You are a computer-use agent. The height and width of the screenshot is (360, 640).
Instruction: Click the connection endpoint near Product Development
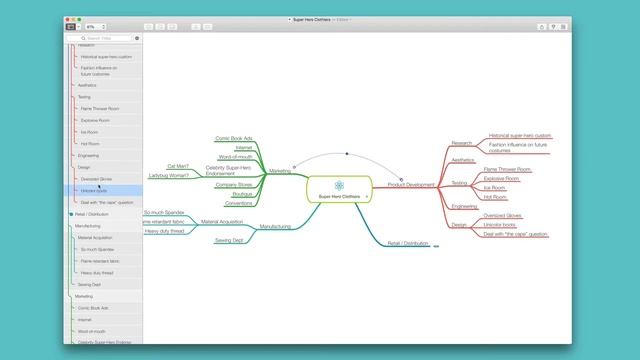click(401, 180)
